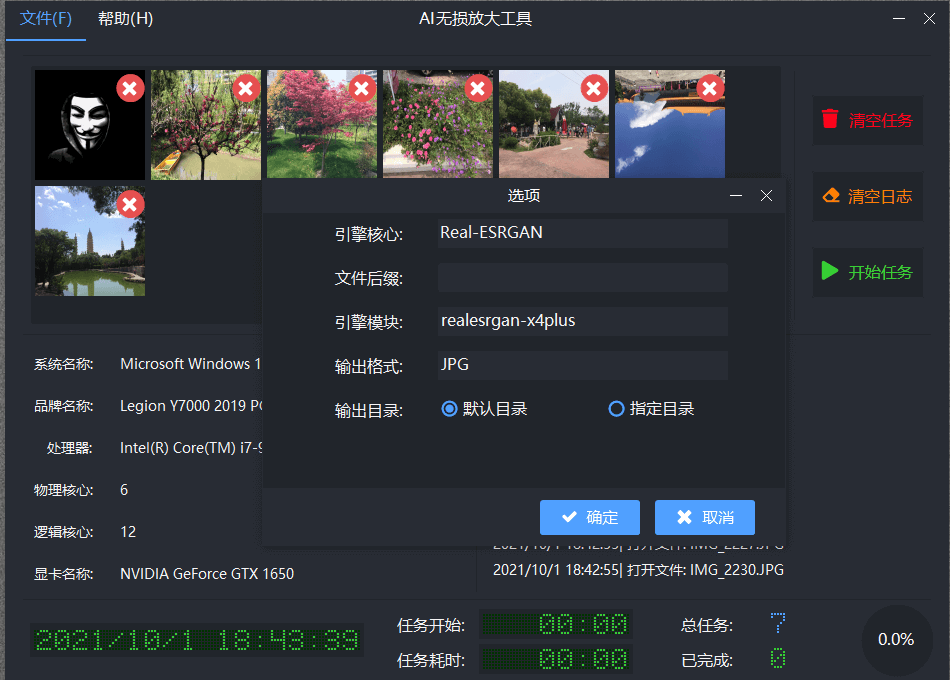The width and height of the screenshot is (950, 680).
Task: Select the 默认目录 radio option
Action: point(450,409)
